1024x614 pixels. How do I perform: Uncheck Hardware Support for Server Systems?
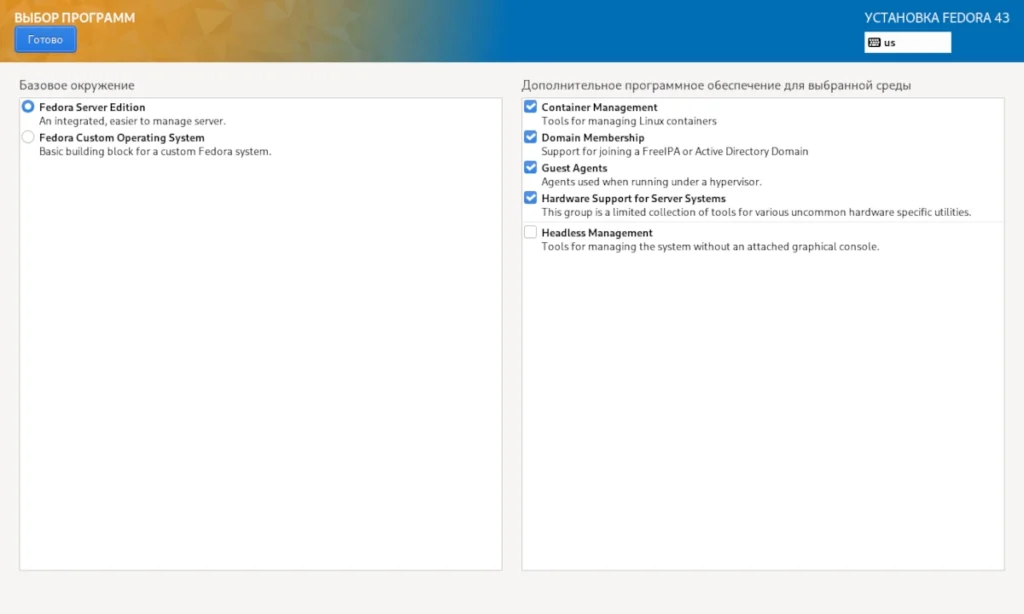point(530,198)
